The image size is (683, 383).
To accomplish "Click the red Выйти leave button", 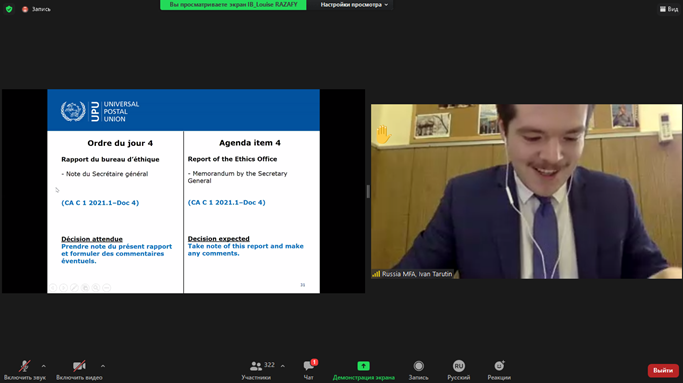I will [x=663, y=370].
